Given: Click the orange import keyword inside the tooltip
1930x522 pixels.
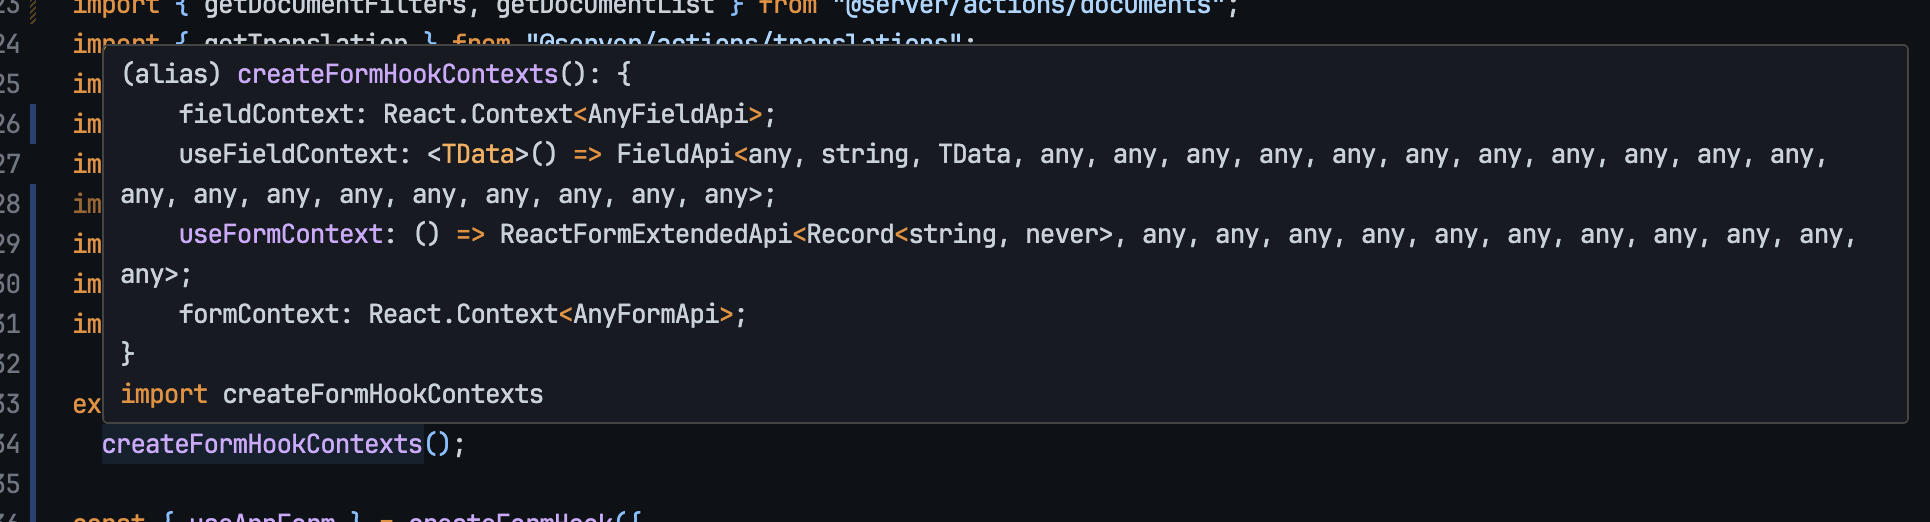Looking at the screenshot, I should [164, 394].
